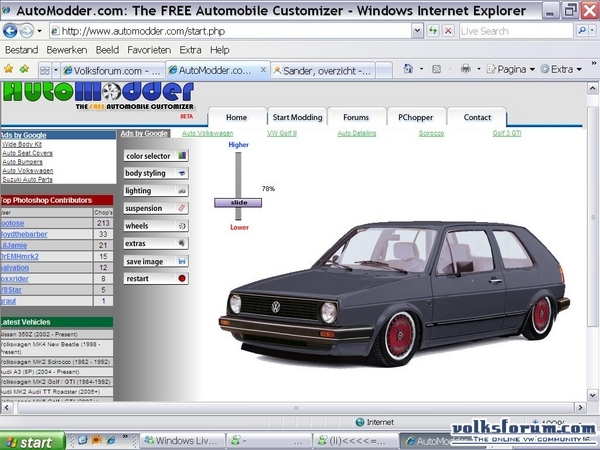The height and width of the screenshot is (450, 600).
Task: Click the VW Golf III ad link
Action: tap(282, 133)
